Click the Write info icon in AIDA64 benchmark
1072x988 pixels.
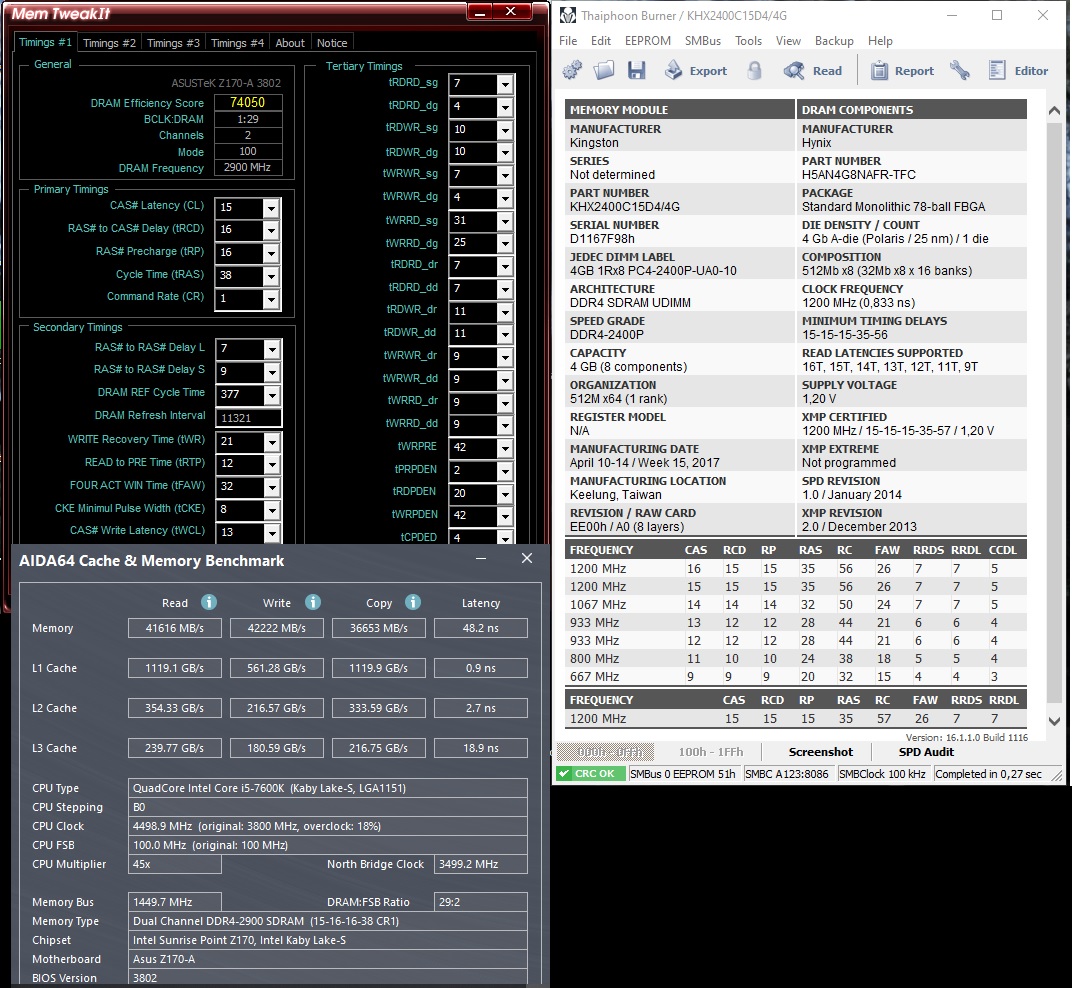[312, 602]
